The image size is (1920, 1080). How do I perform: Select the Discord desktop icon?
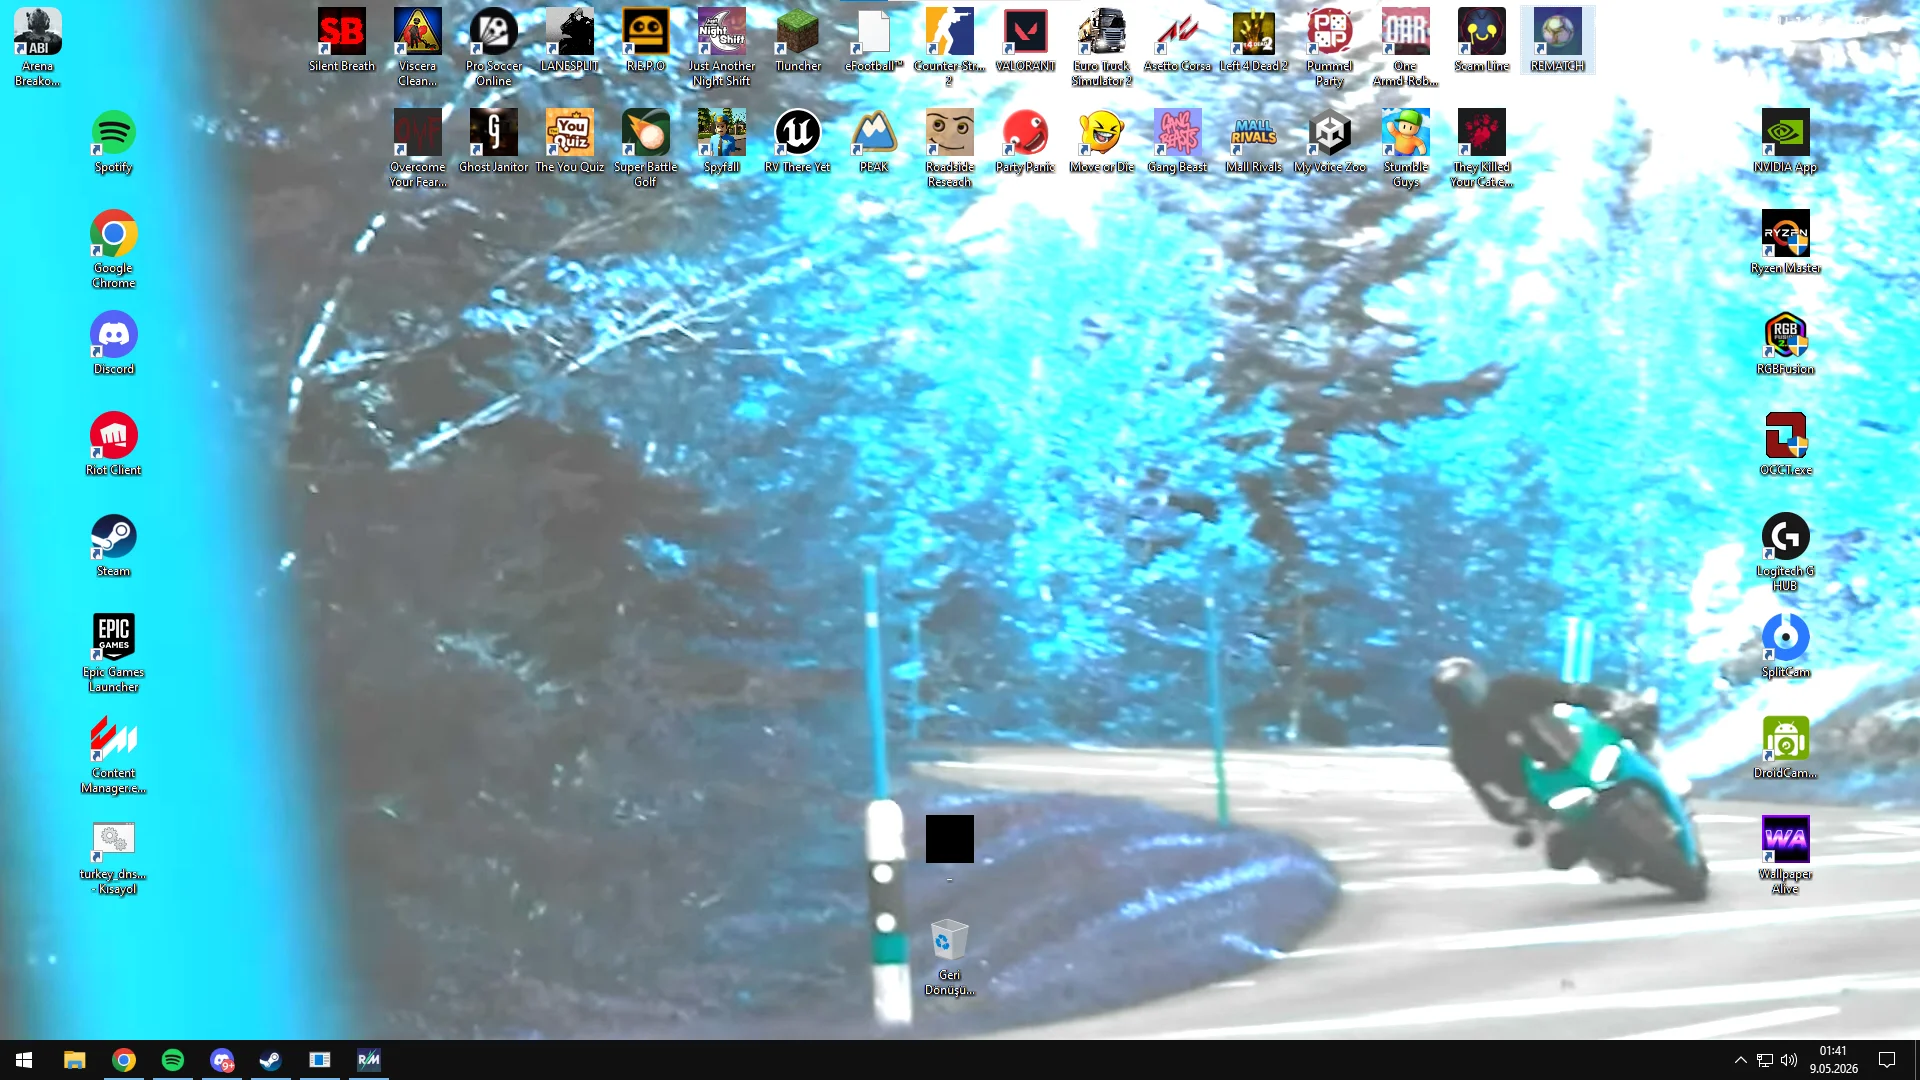click(x=114, y=343)
